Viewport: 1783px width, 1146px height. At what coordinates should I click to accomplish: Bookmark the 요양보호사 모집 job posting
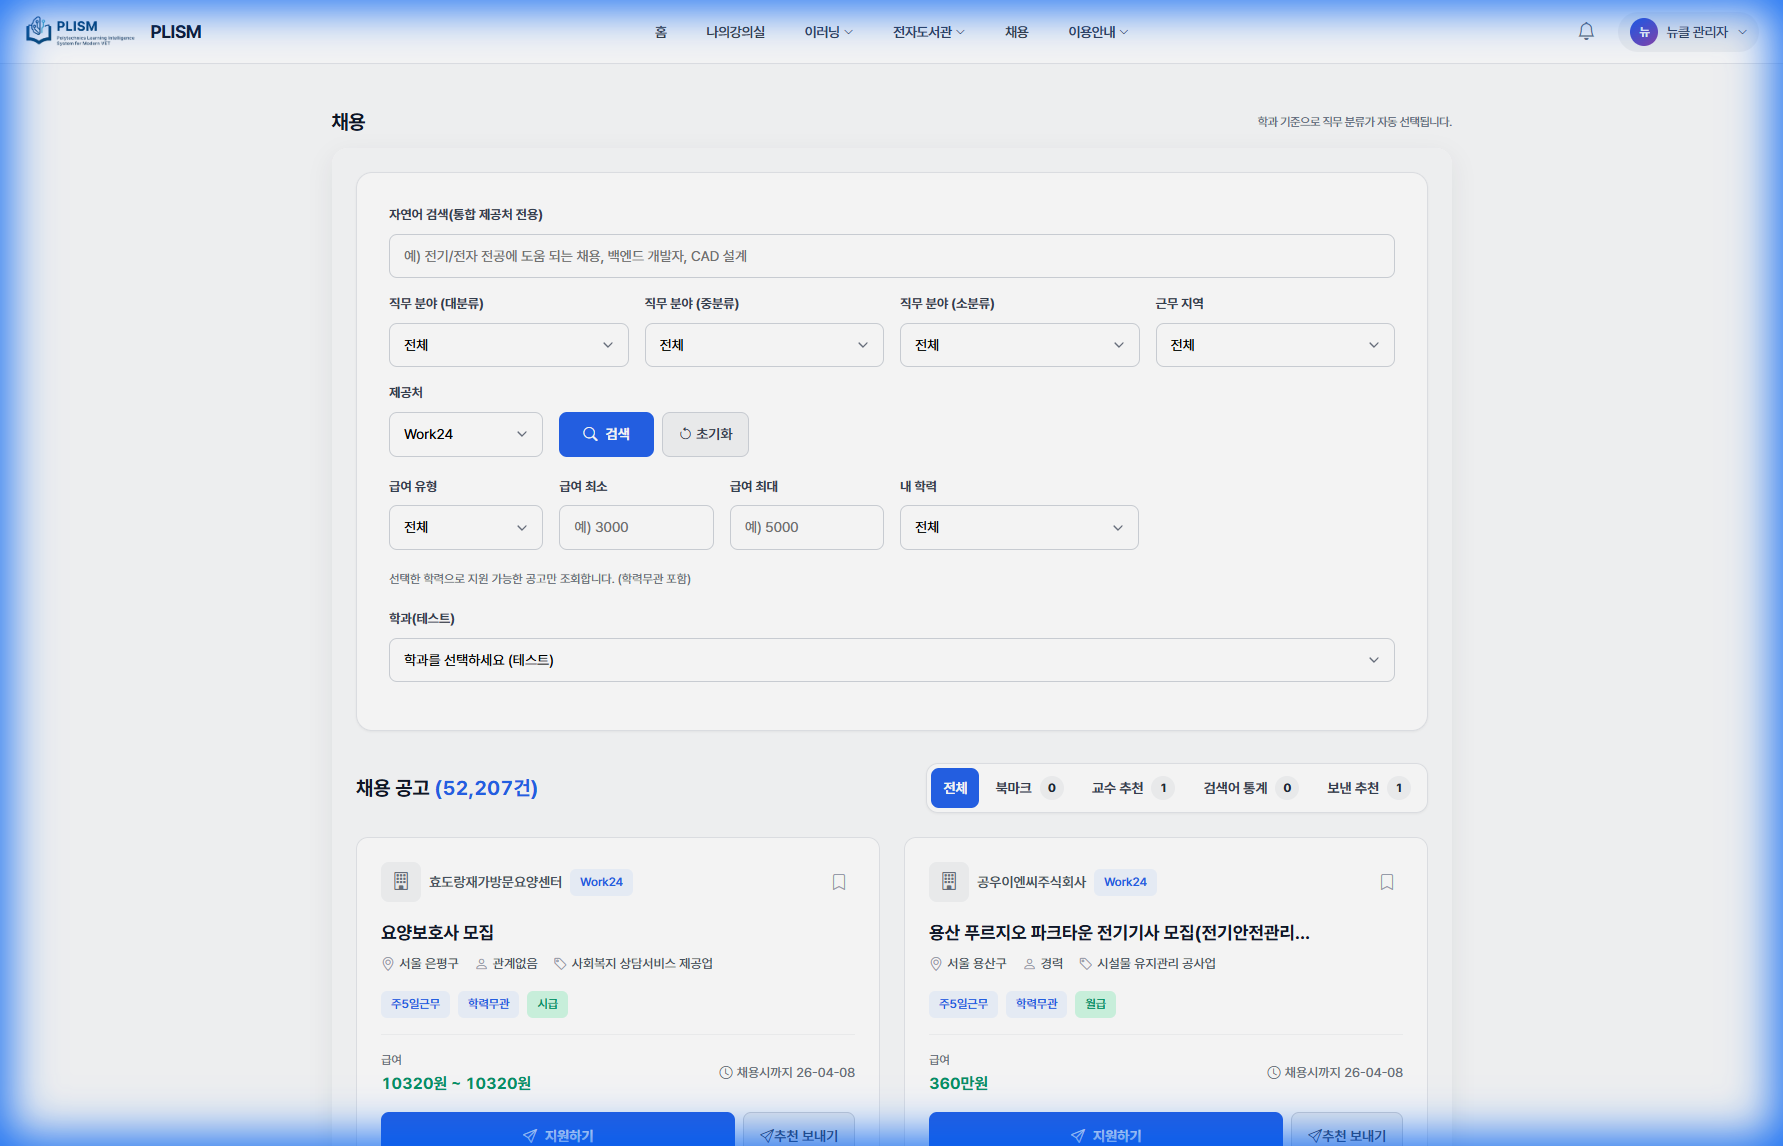pyautogui.click(x=839, y=882)
